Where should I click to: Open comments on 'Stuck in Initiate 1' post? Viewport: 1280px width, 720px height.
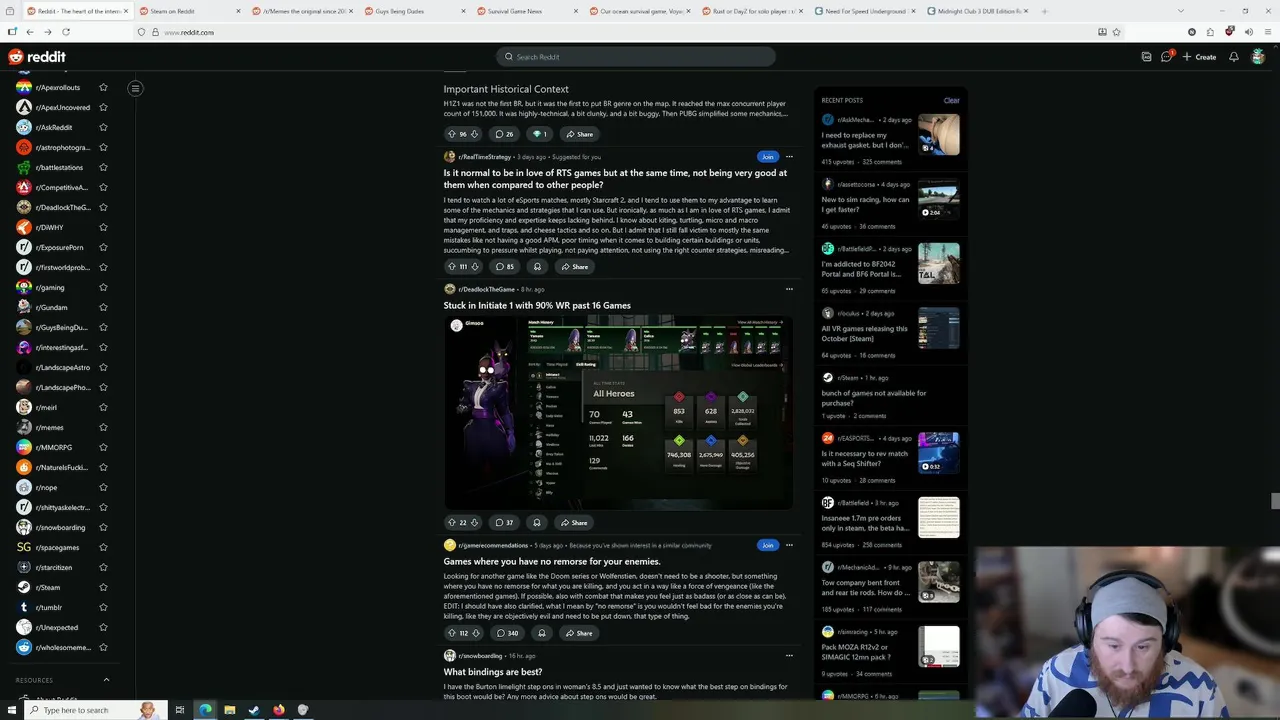point(505,522)
